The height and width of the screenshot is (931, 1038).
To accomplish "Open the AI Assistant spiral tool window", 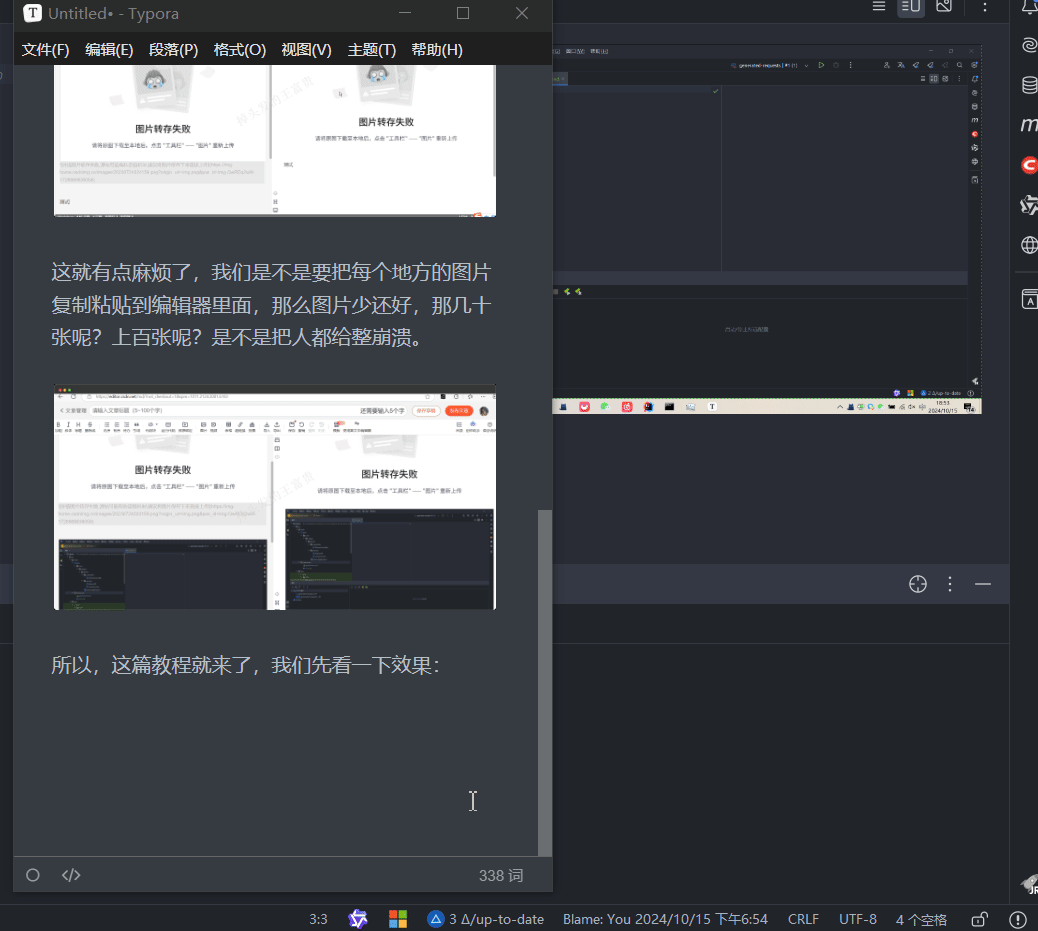I will 1029,44.
